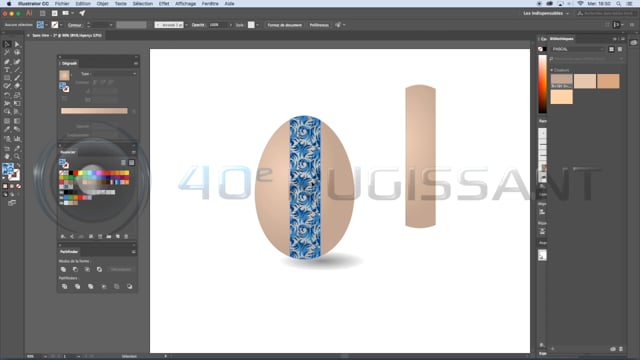Click the Pathfinder Divide icon

64,287
